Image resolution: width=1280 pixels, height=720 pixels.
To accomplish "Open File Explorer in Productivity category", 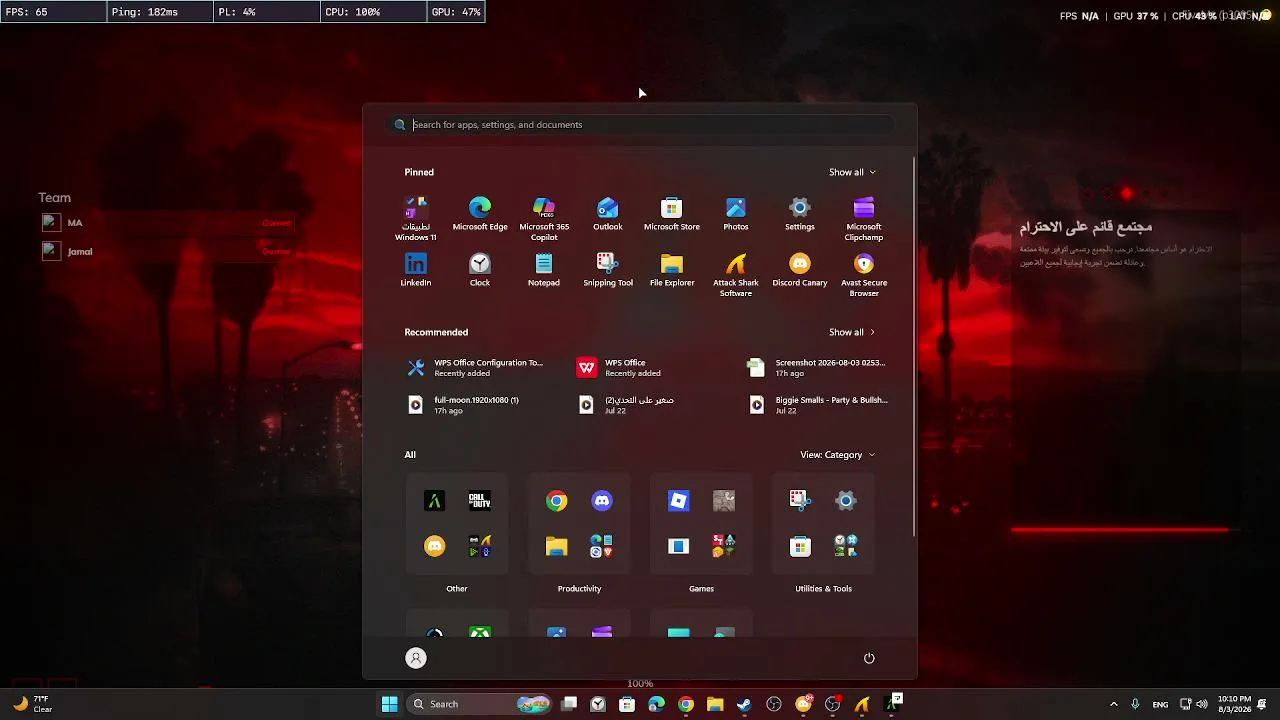I will [x=557, y=546].
